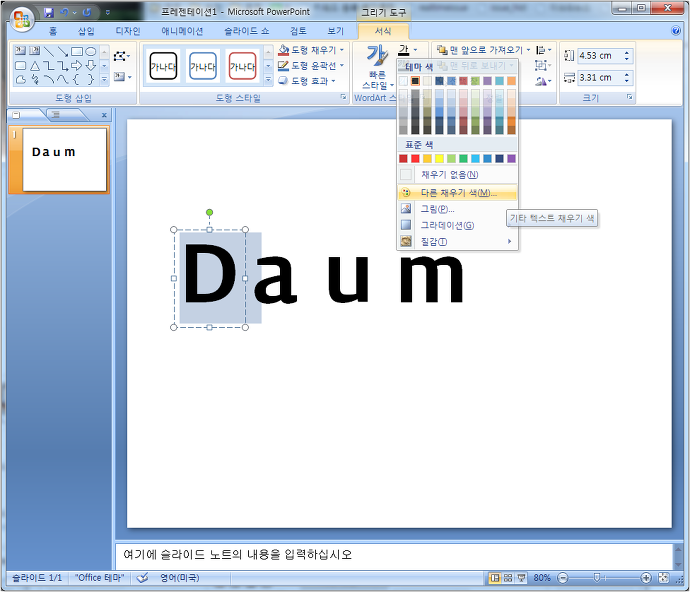Viewport: 690px width, 592px height.
Task: Switch to the 디자인 ribbon tab
Action: (128, 31)
